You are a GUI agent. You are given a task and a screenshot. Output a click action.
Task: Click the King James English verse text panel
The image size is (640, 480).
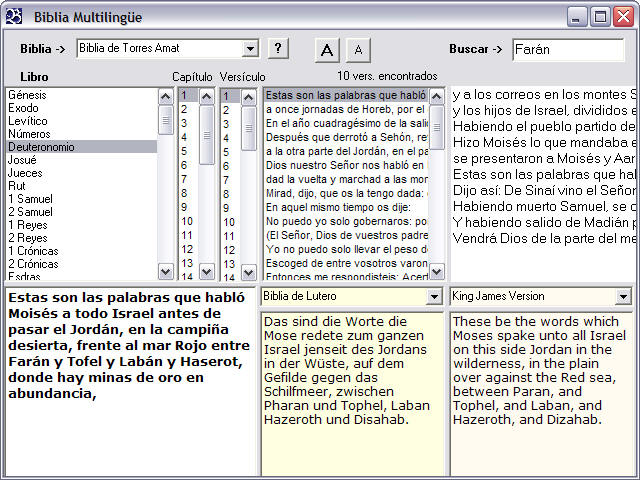tap(541, 394)
